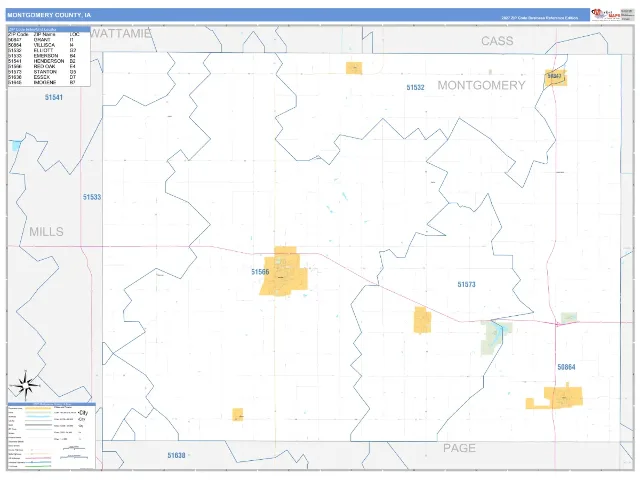The image size is (640, 480).
Task: Click the MONTGOMERY COUNTY, IA title
Action: [x=49, y=15]
